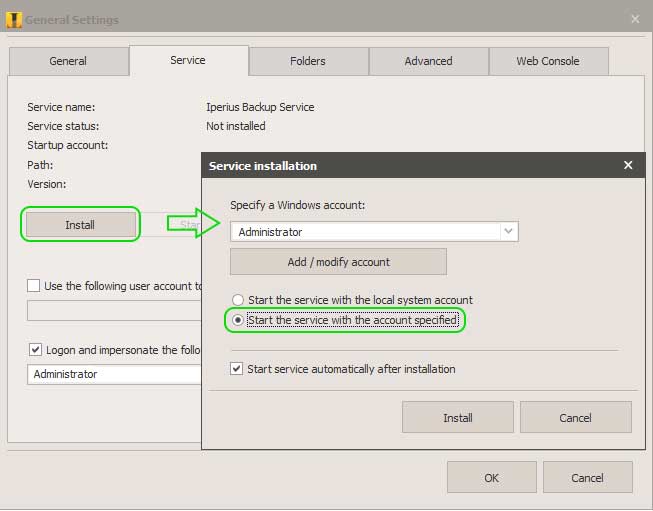Switch to the General tab
Screen dimensions: 653x511
68,61
